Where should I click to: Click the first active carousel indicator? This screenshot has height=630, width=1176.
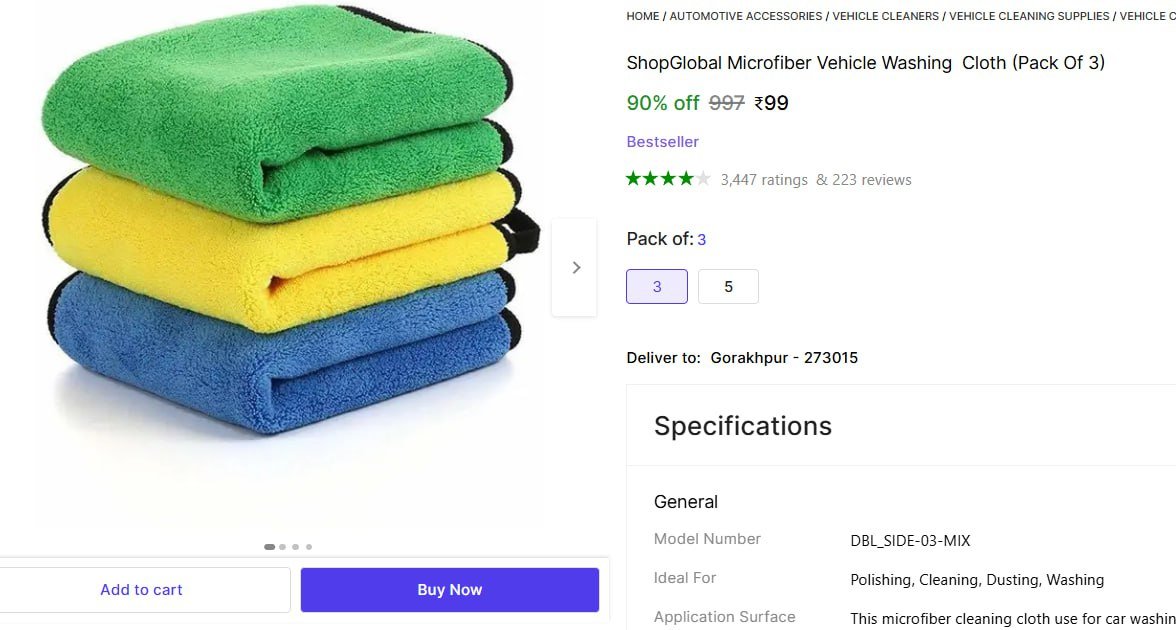(269, 547)
